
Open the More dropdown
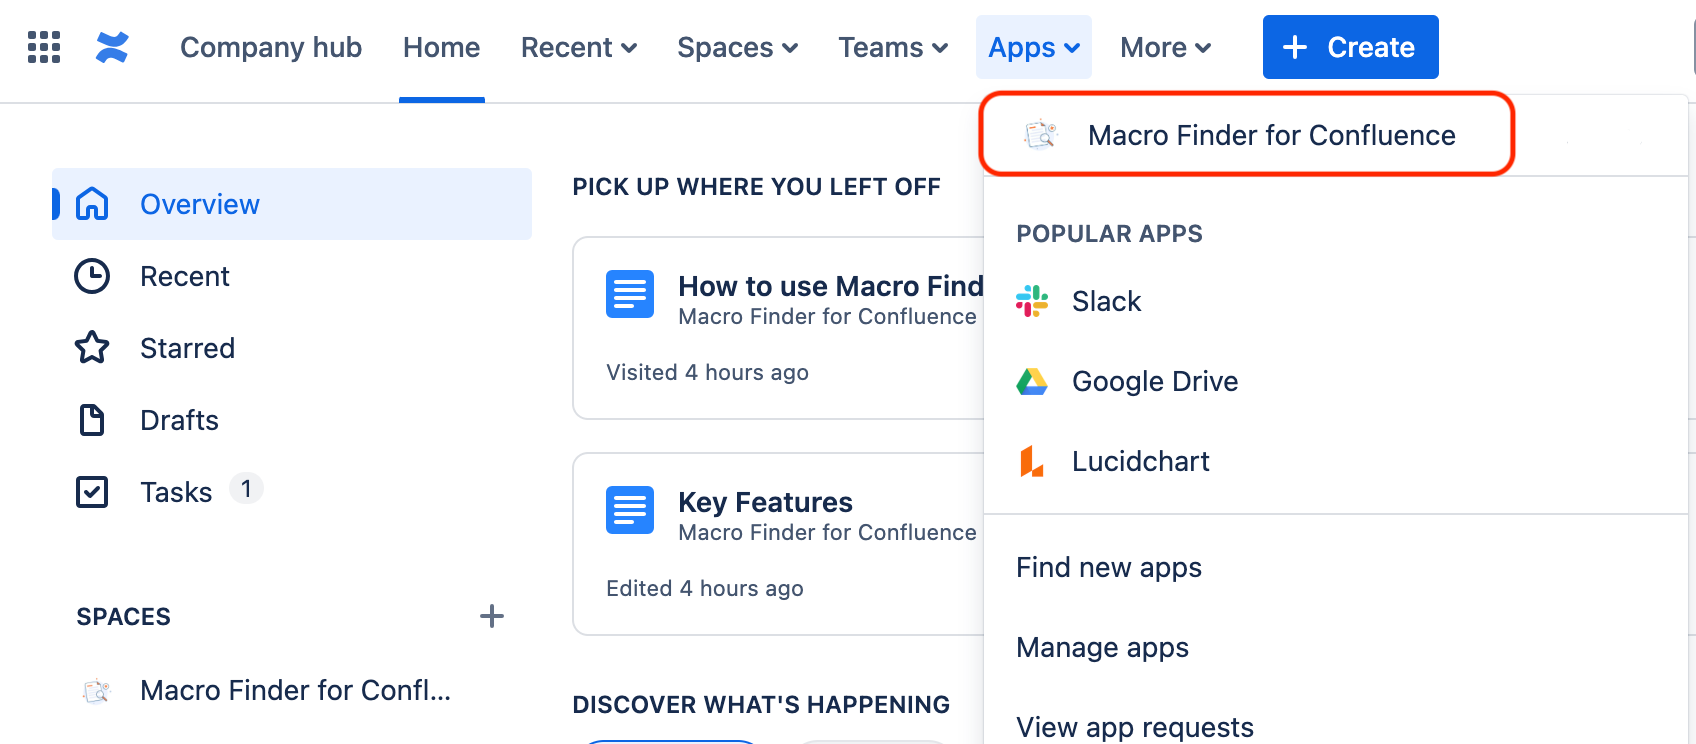[x=1166, y=47]
